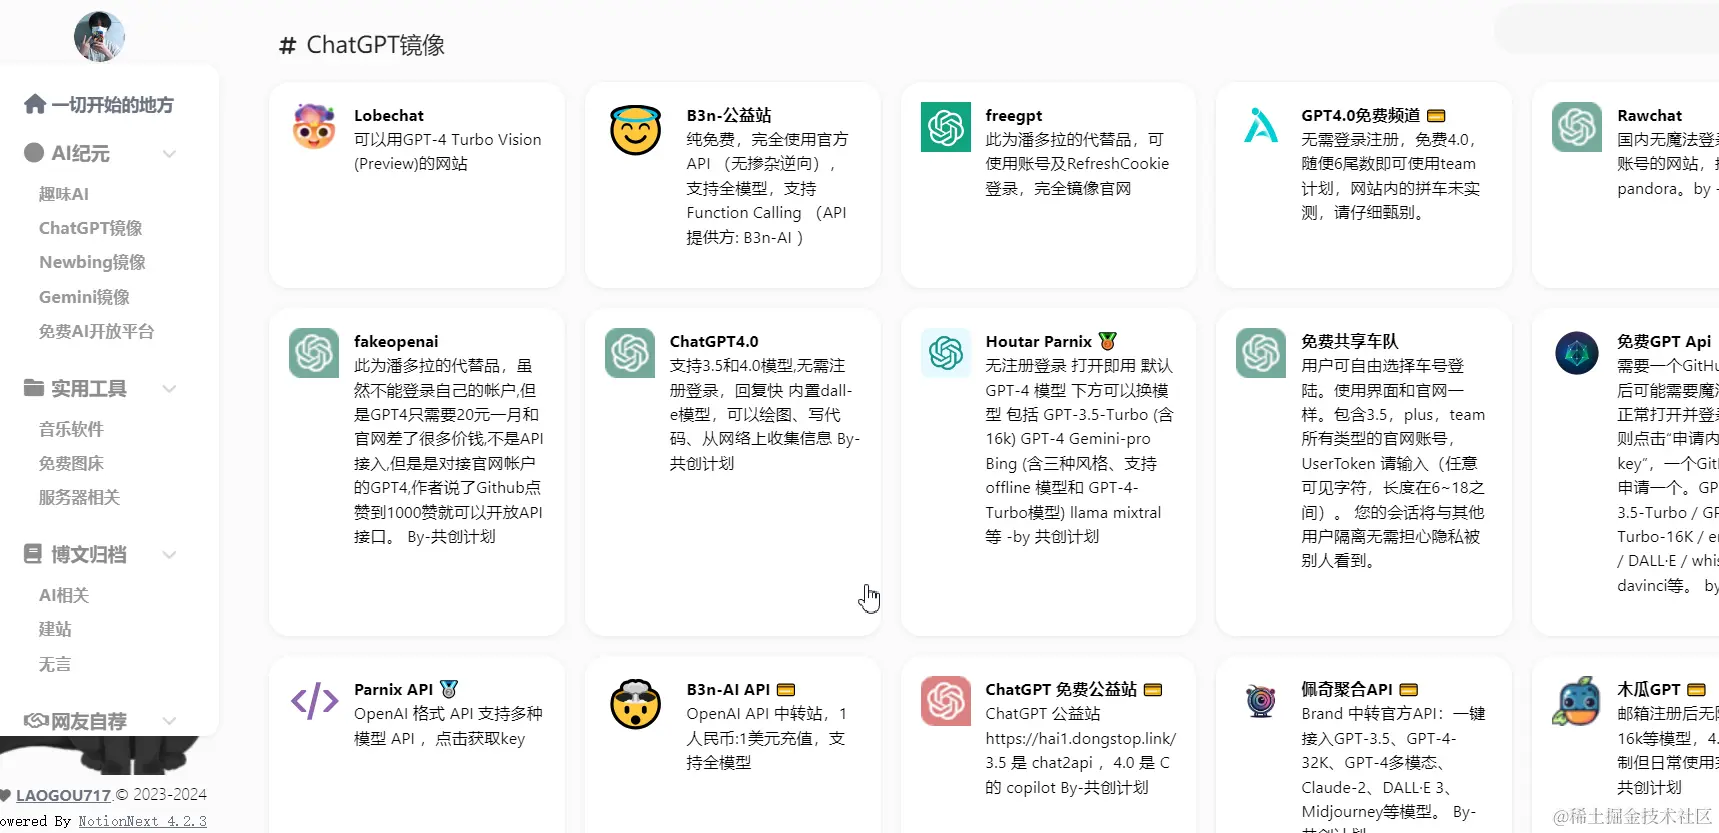Collapse the 博文归档 menu chevron

point(169,554)
